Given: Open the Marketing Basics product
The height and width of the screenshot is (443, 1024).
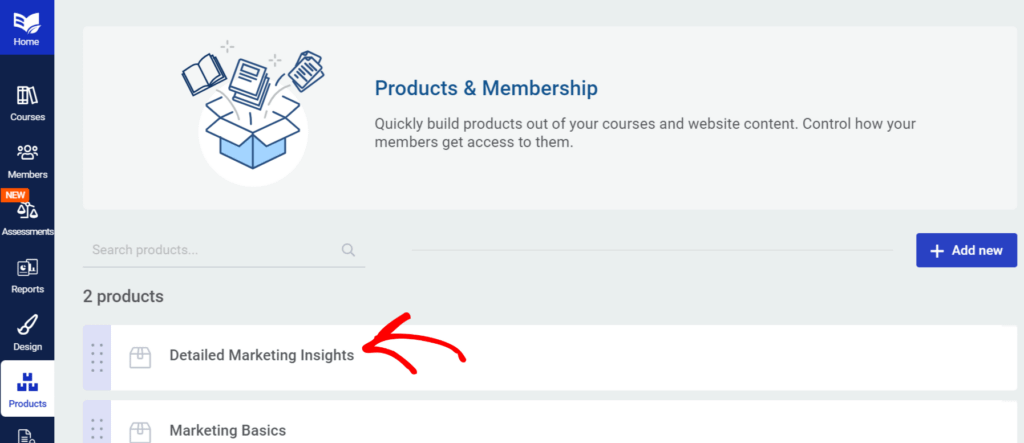Looking at the screenshot, I should pos(228,430).
